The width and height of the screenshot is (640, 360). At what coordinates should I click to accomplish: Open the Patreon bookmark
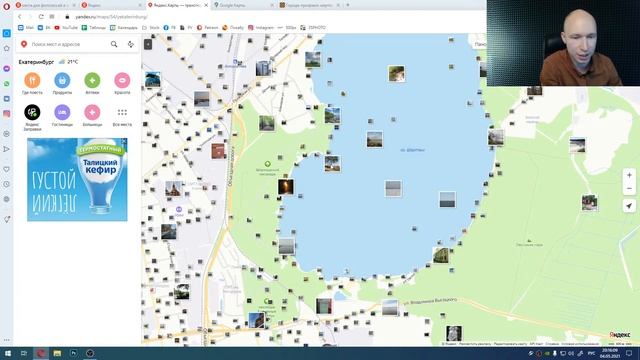click(x=207, y=28)
